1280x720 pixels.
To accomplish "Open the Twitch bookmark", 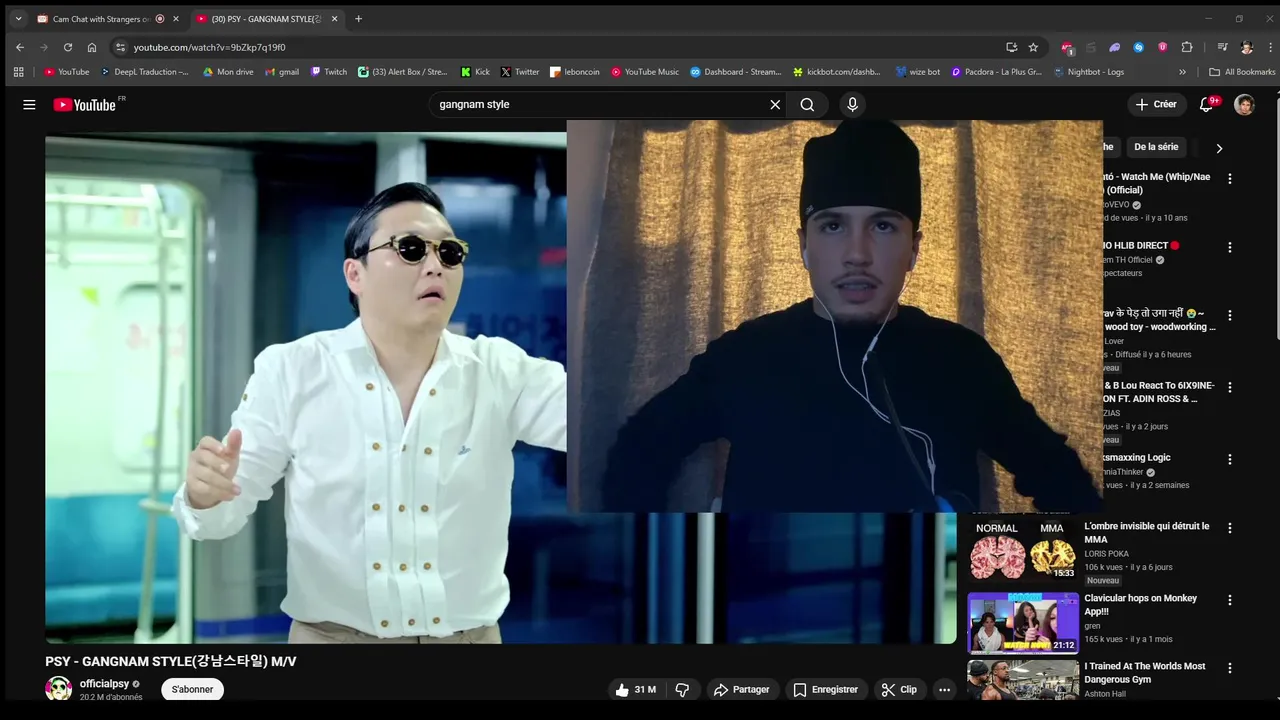I will [x=329, y=72].
